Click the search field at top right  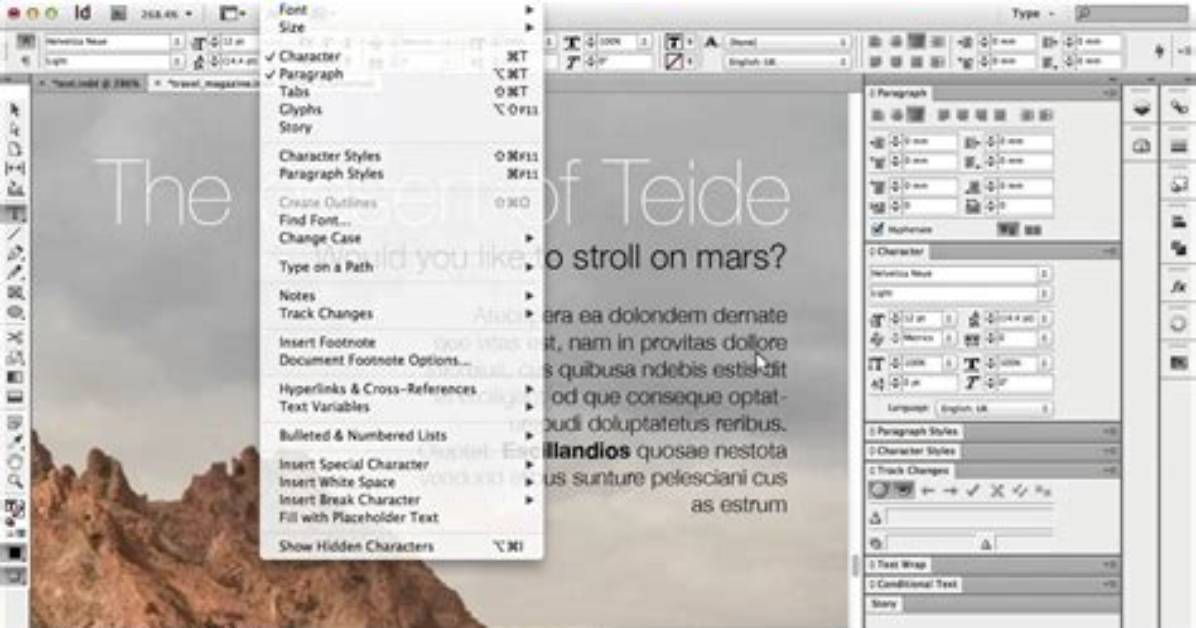tap(1133, 13)
